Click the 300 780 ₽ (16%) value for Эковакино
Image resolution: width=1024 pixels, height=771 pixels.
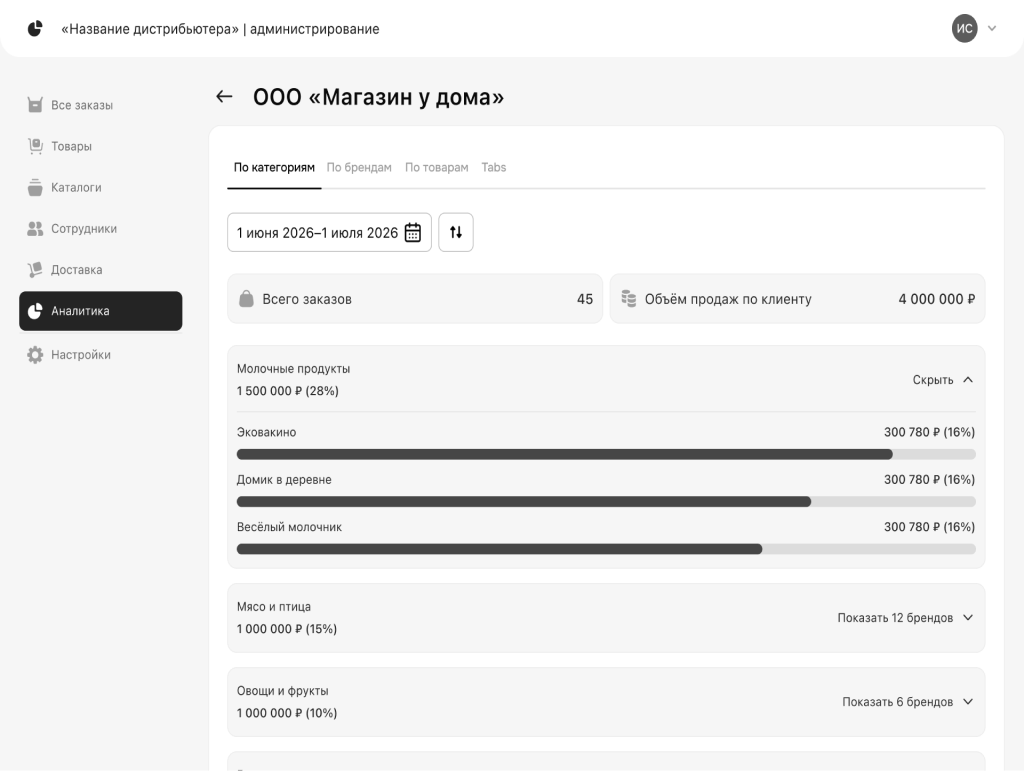[x=929, y=432]
